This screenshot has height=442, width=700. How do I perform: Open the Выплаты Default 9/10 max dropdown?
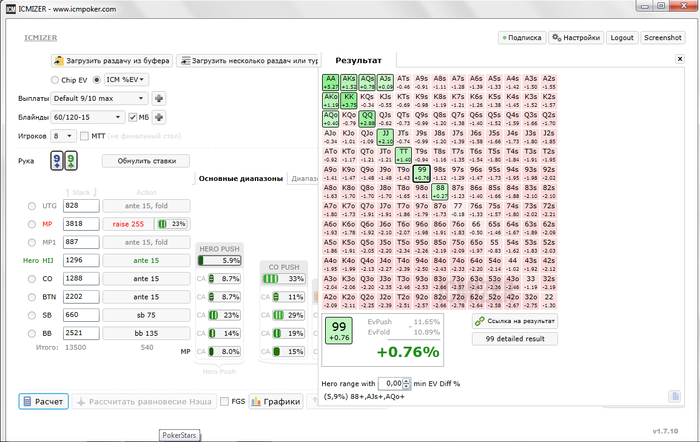[99, 98]
